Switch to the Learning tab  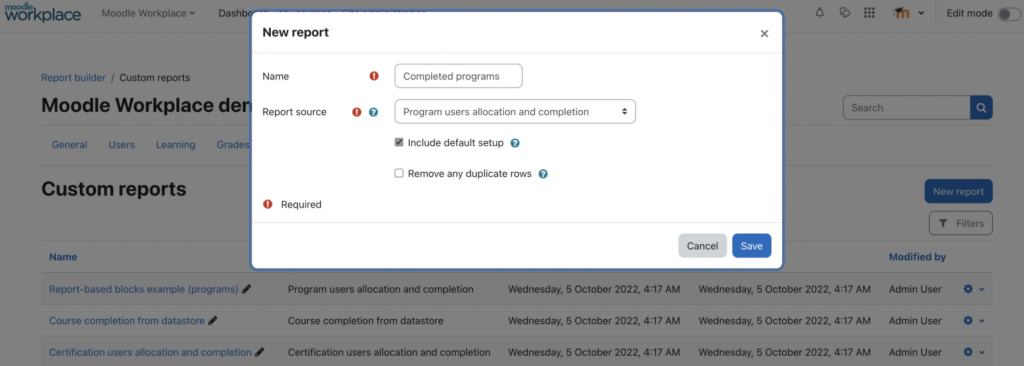tap(176, 145)
